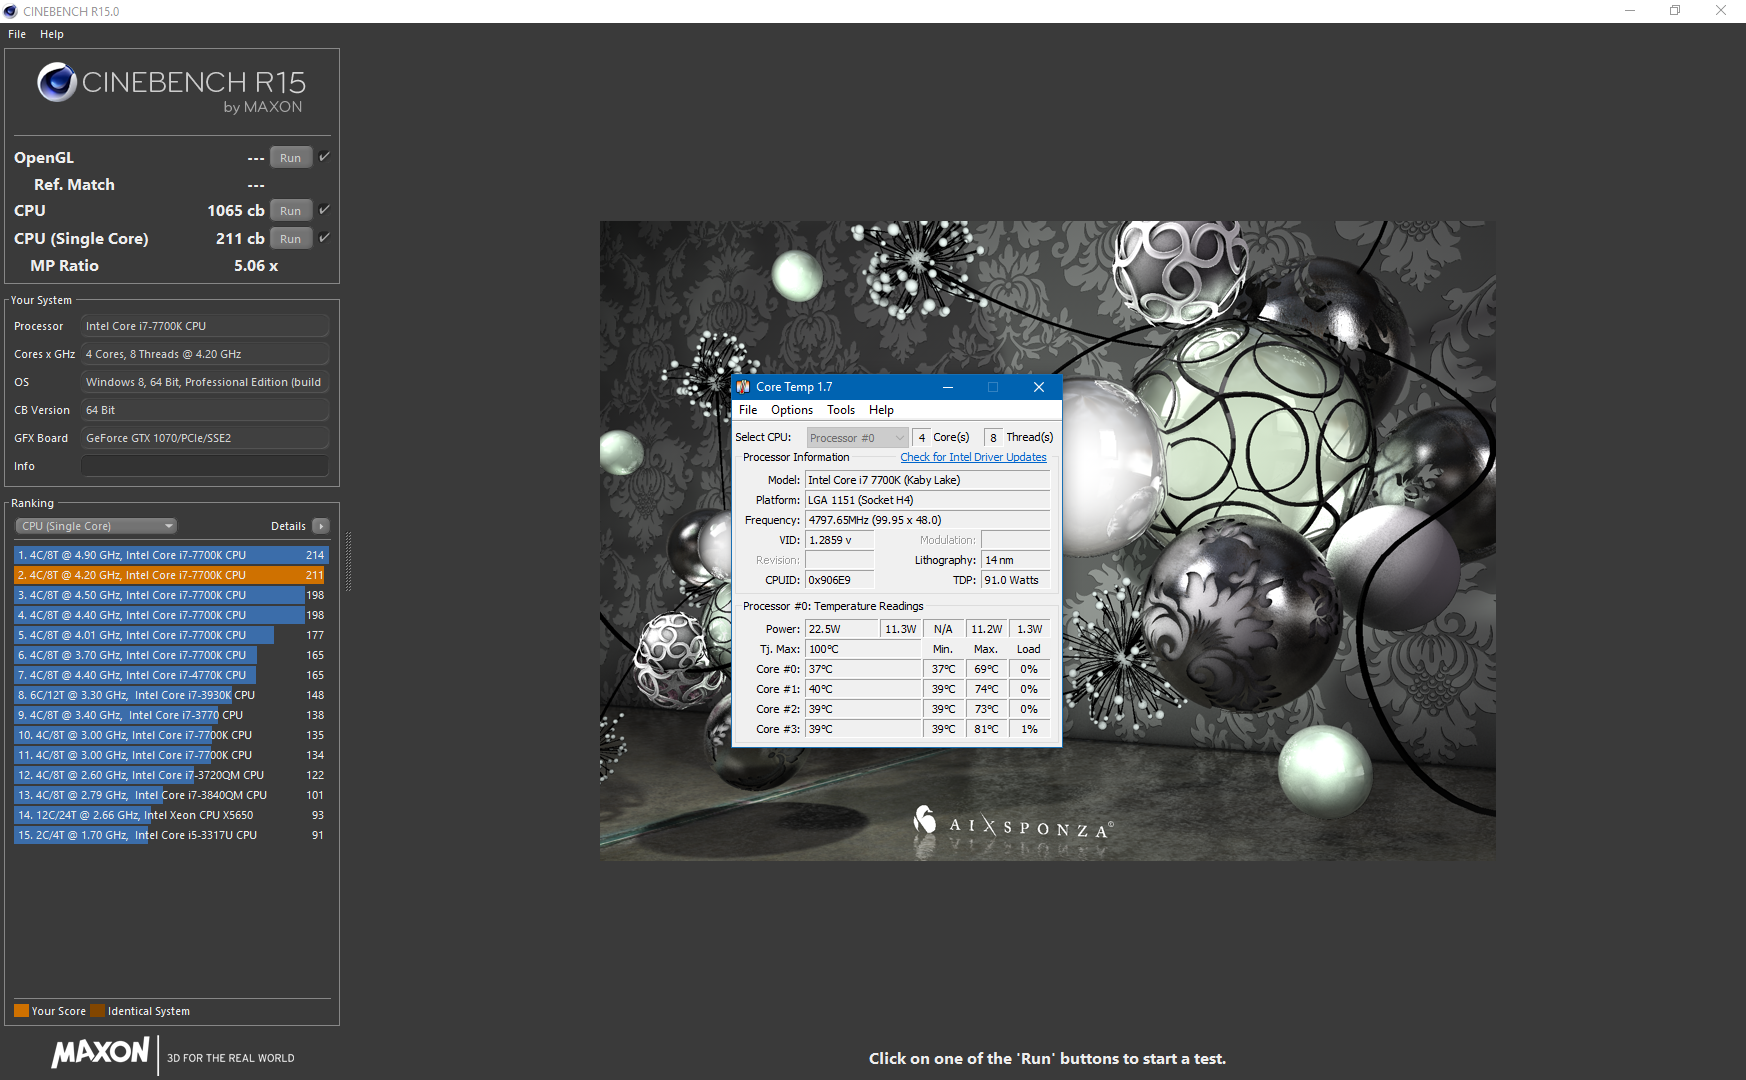Click the orange Your Score legend swatch
The width and height of the screenshot is (1746, 1080).
click(x=21, y=1011)
